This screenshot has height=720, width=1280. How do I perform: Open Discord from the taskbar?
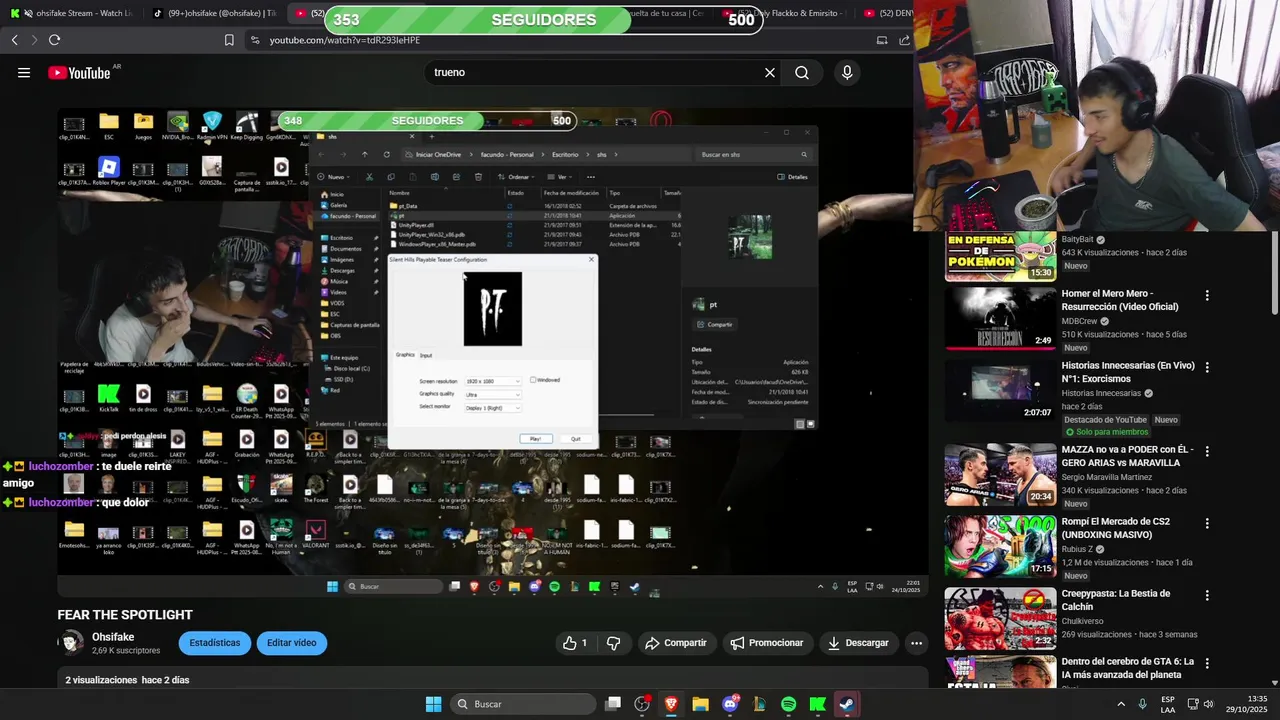click(730, 704)
